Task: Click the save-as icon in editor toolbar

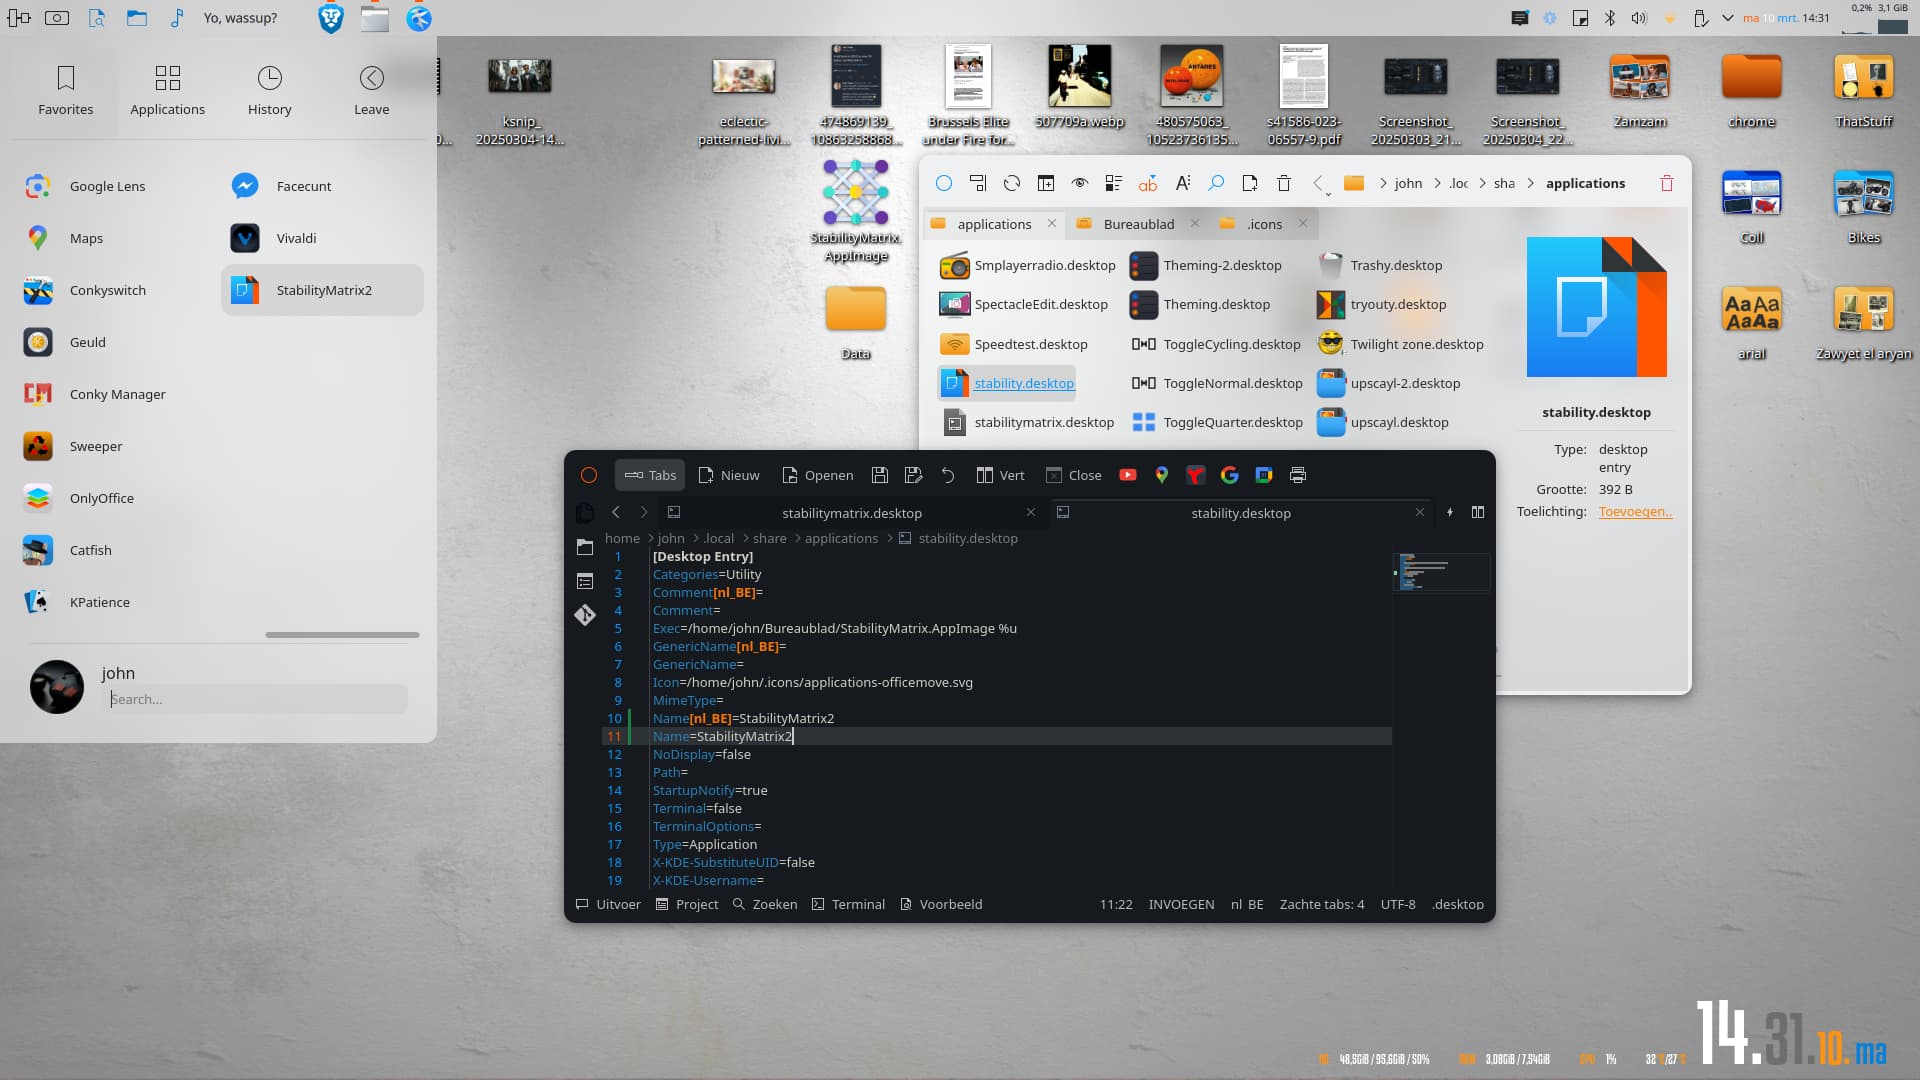Action: [913, 475]
